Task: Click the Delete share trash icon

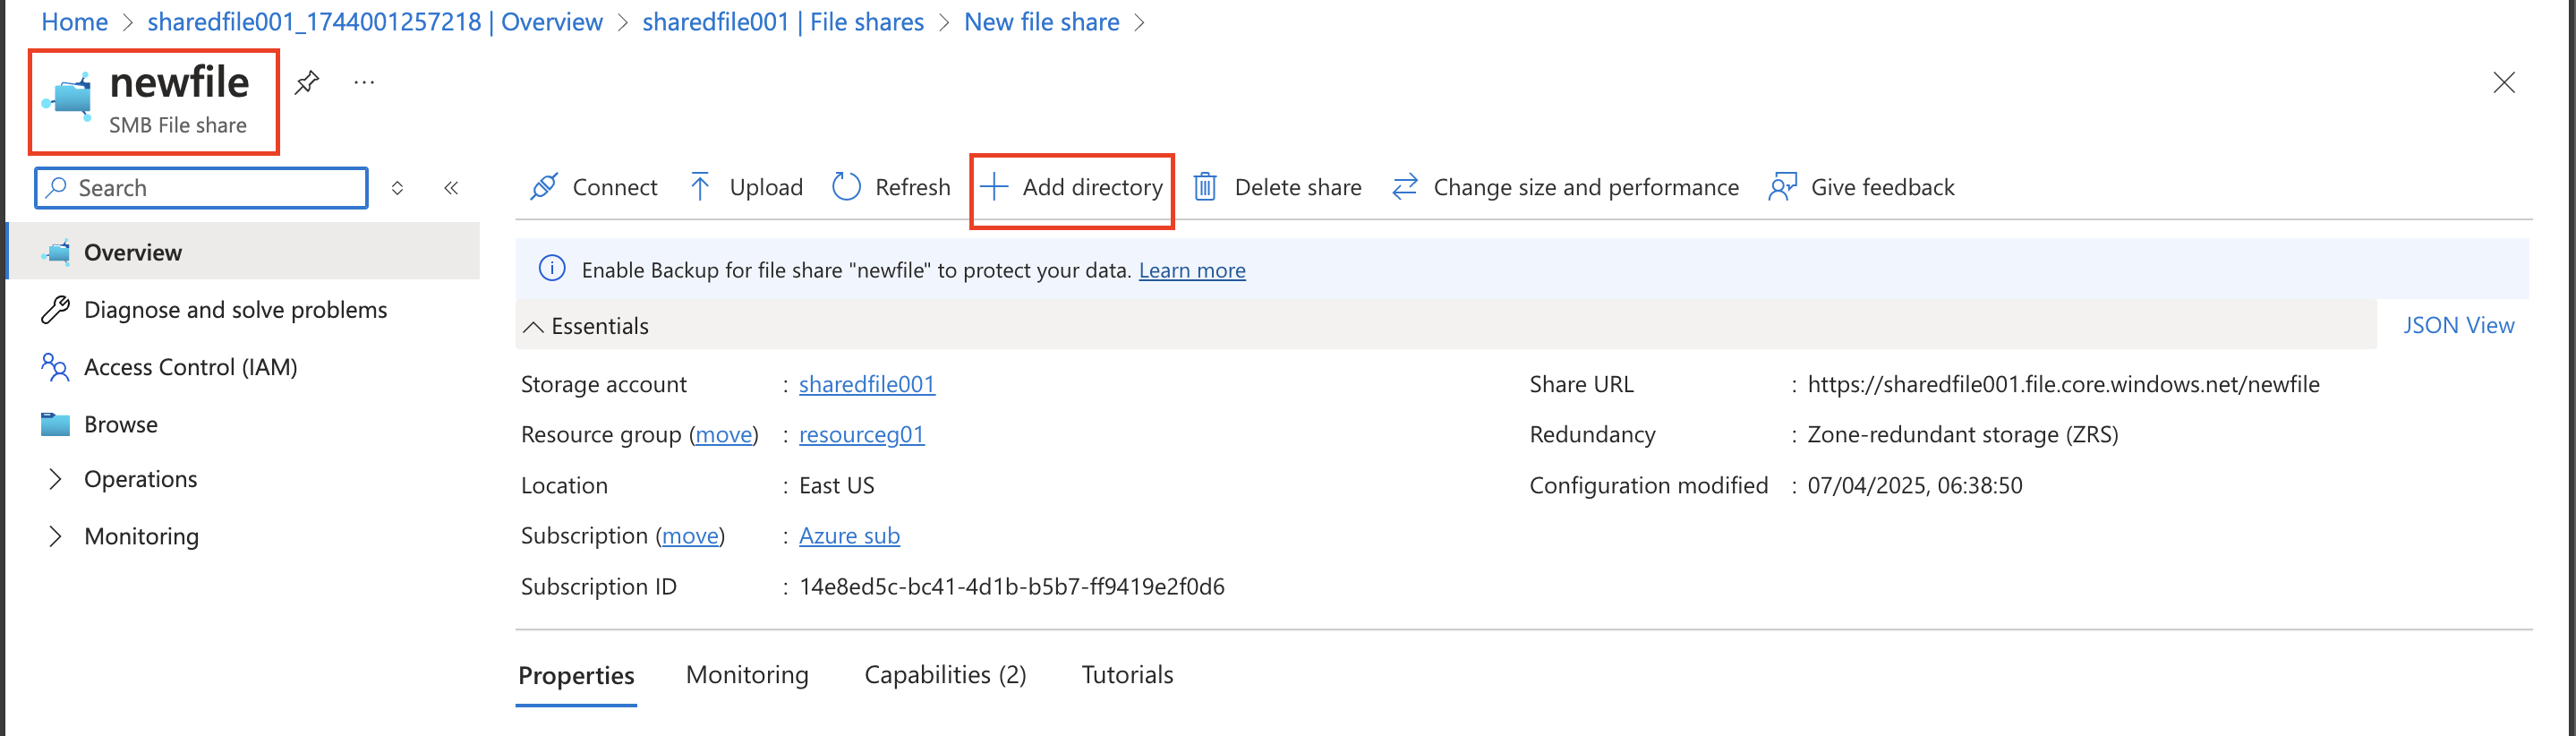Action: click(1205, 187)
